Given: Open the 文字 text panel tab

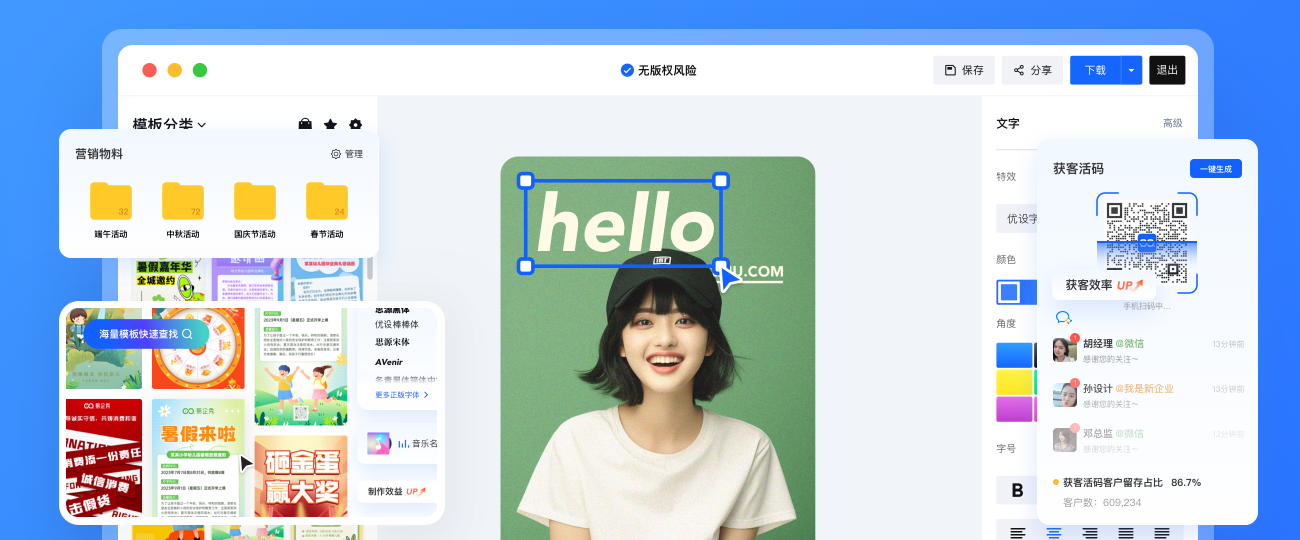Looking at the screenshot, I should pos(1008,123).
